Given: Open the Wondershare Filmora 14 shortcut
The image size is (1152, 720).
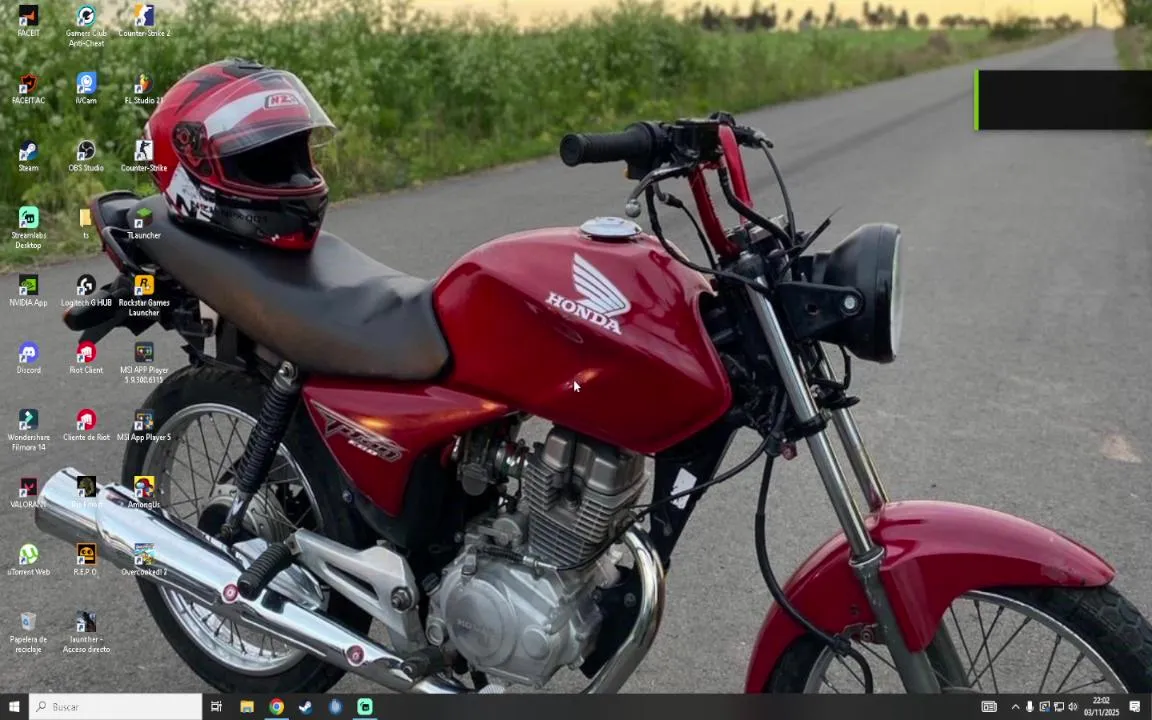Looking at the screenshot, I should click(28, 430).
